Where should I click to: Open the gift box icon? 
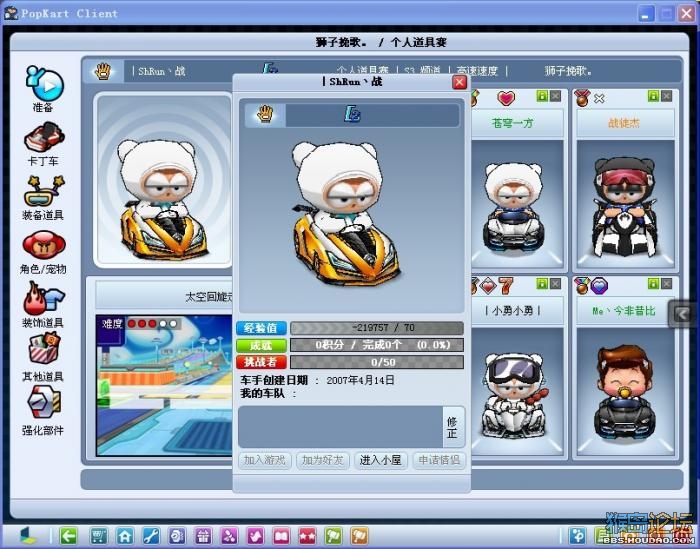203,536
